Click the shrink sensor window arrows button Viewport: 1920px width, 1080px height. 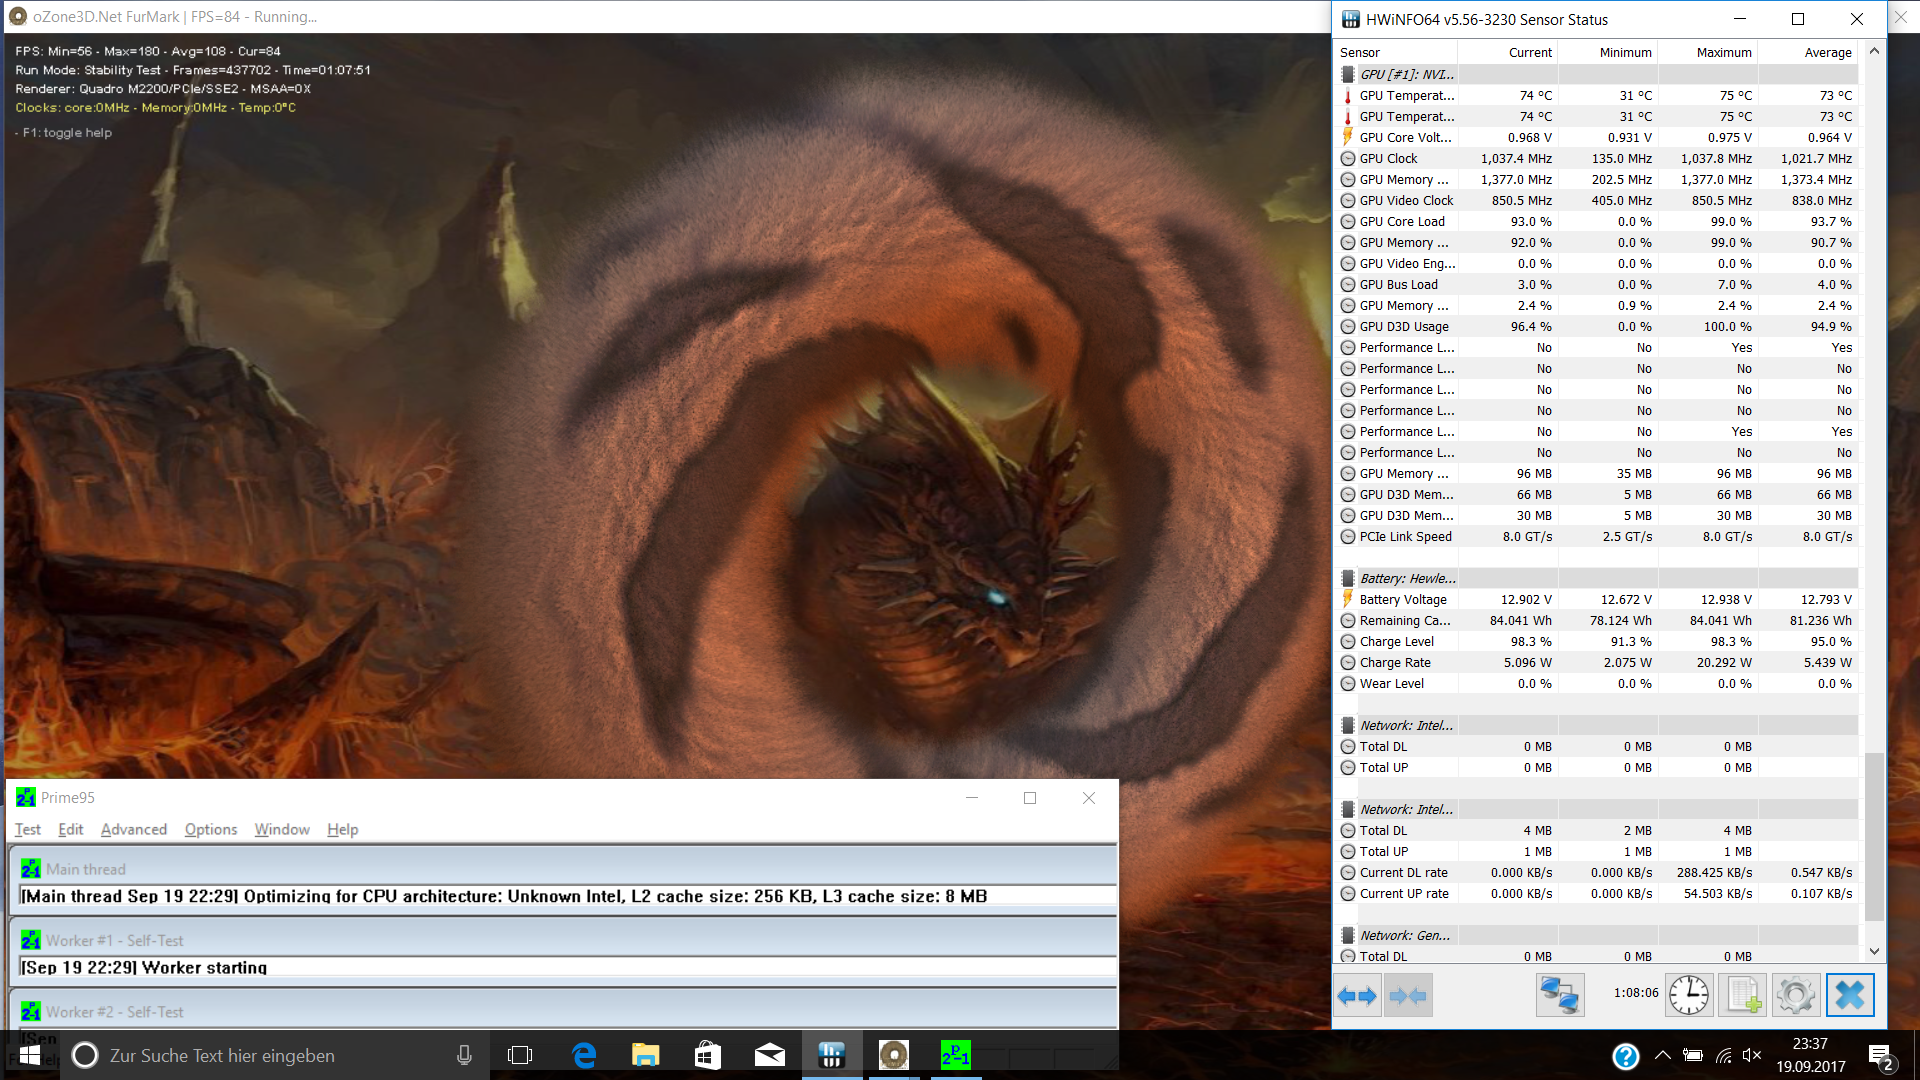(1408, 995)
